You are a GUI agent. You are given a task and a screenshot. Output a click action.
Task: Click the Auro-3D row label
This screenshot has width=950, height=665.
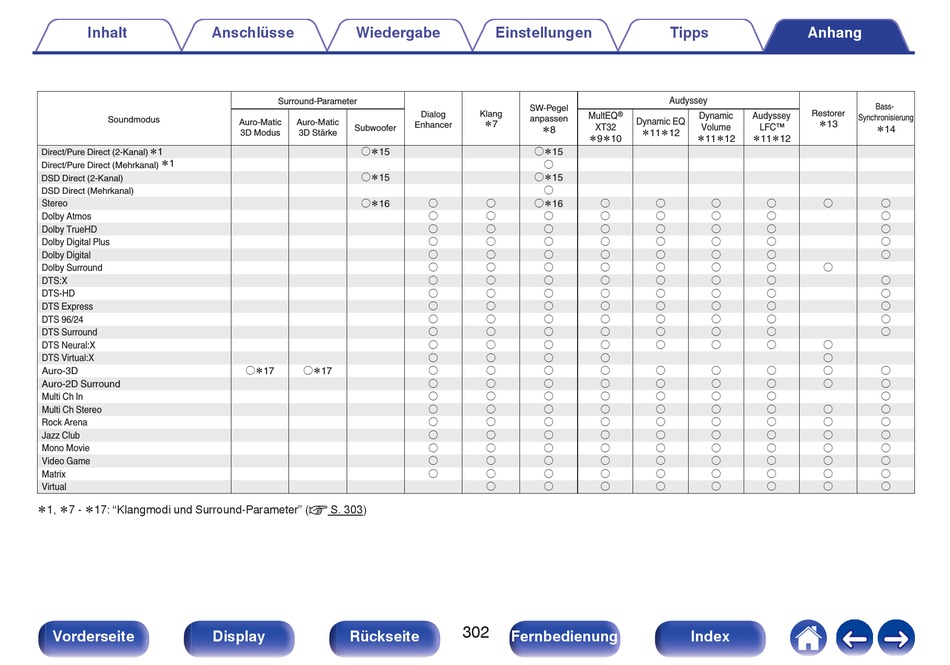[59, 371]
